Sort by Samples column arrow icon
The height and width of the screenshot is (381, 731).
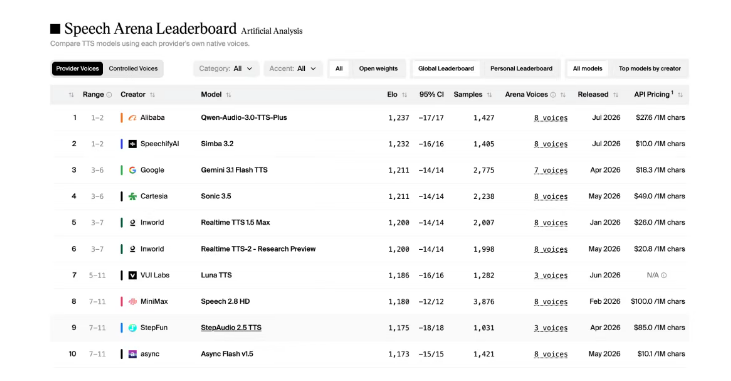(489, 95)
